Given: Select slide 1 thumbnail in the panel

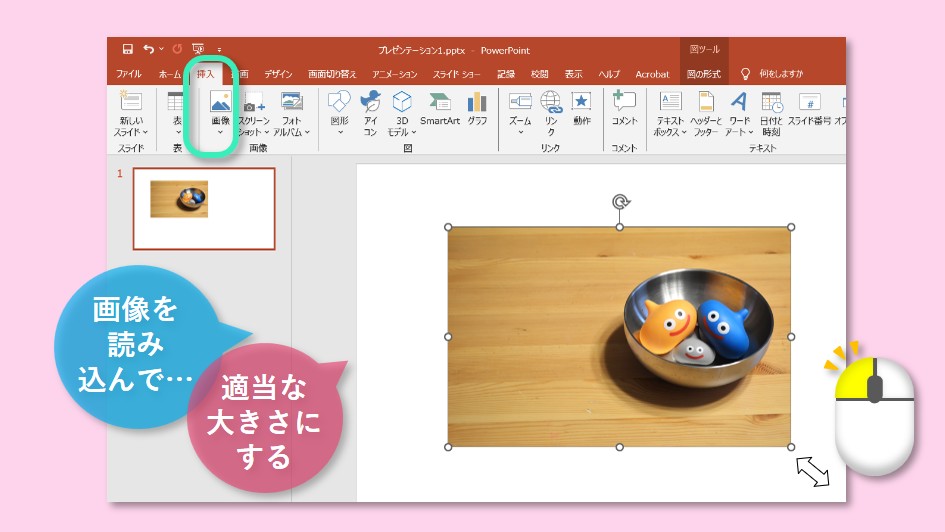Looking at the screenshot, I should click(x=204, y=208).
